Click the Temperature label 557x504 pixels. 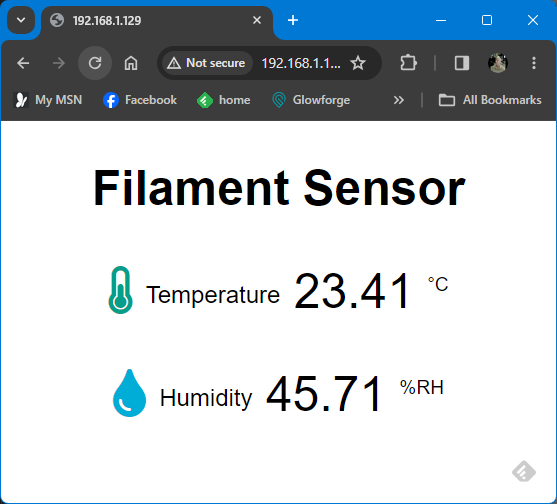pyautogui.click(x=213, y=295)
